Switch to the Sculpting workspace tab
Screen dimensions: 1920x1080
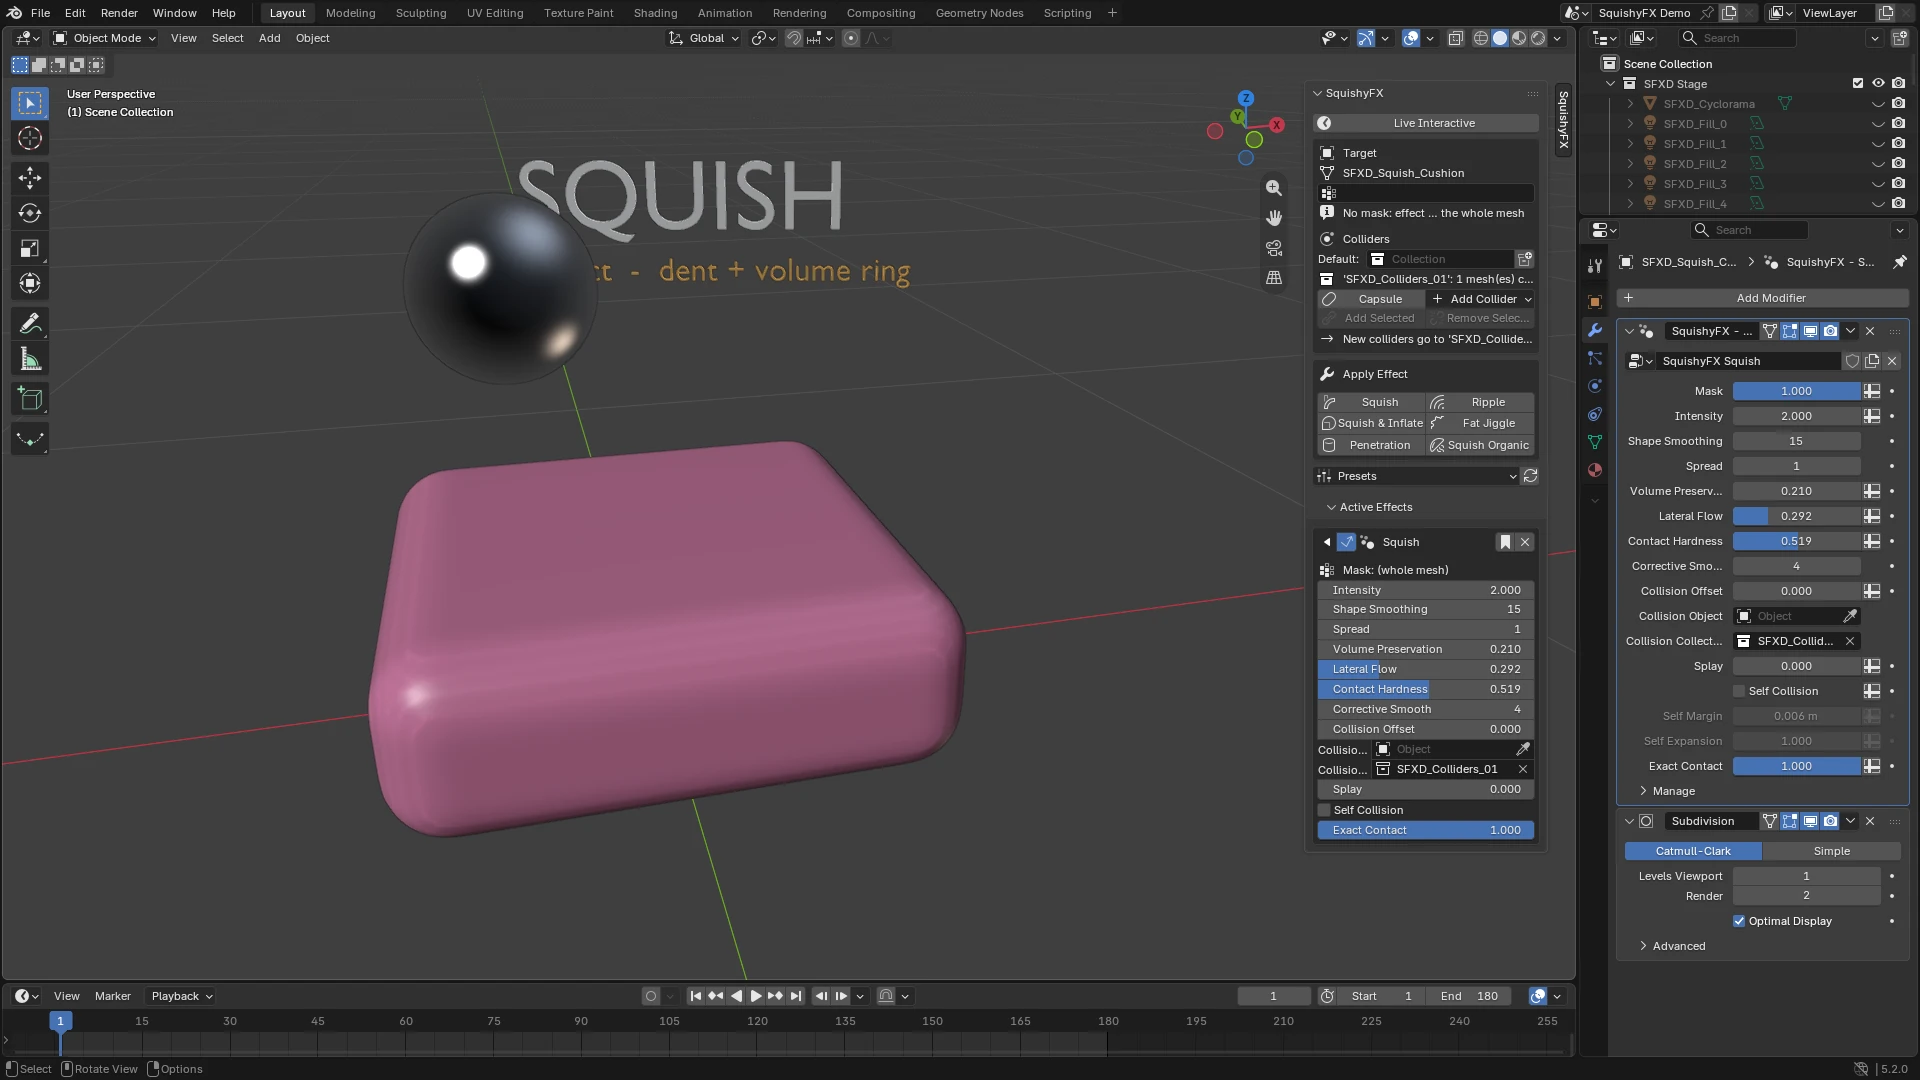point(421,13)
